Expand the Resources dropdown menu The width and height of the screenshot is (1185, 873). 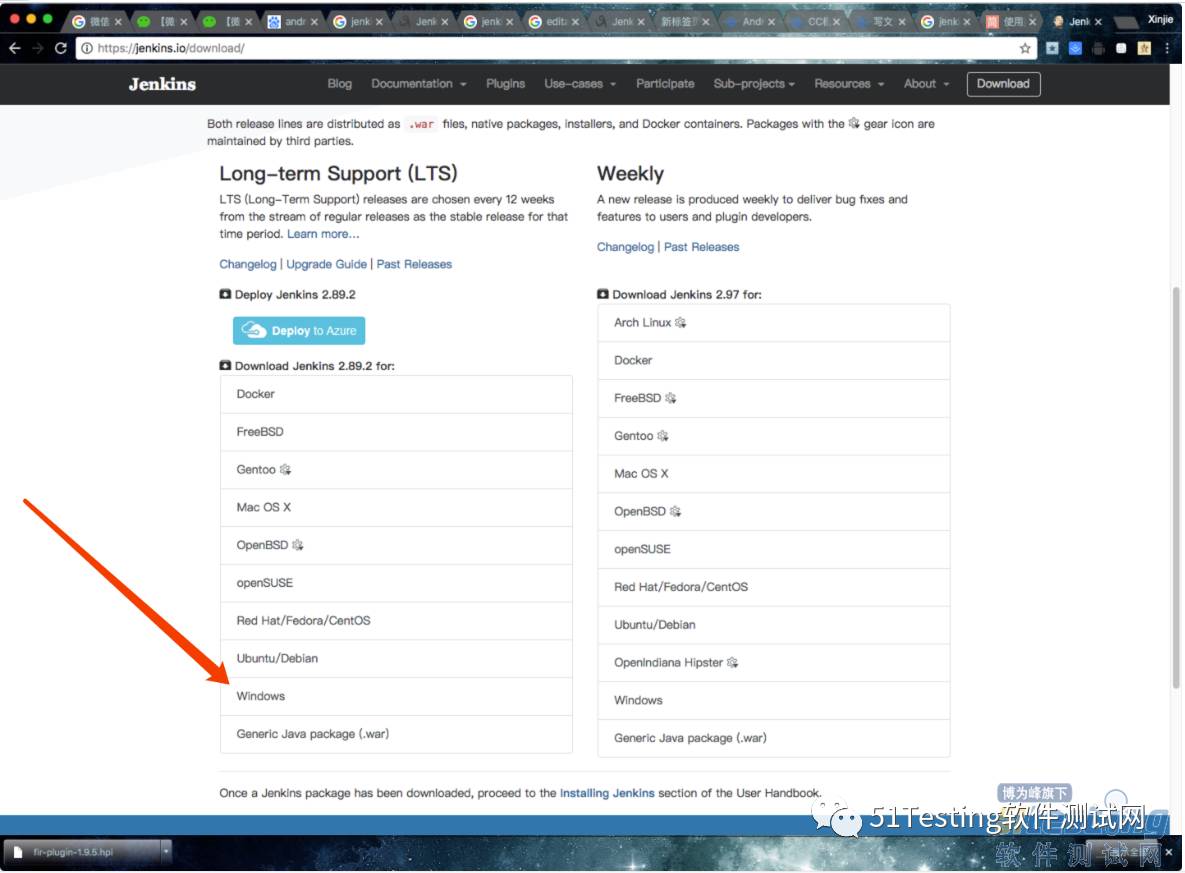pyautogui.click(x=849, y=84)
